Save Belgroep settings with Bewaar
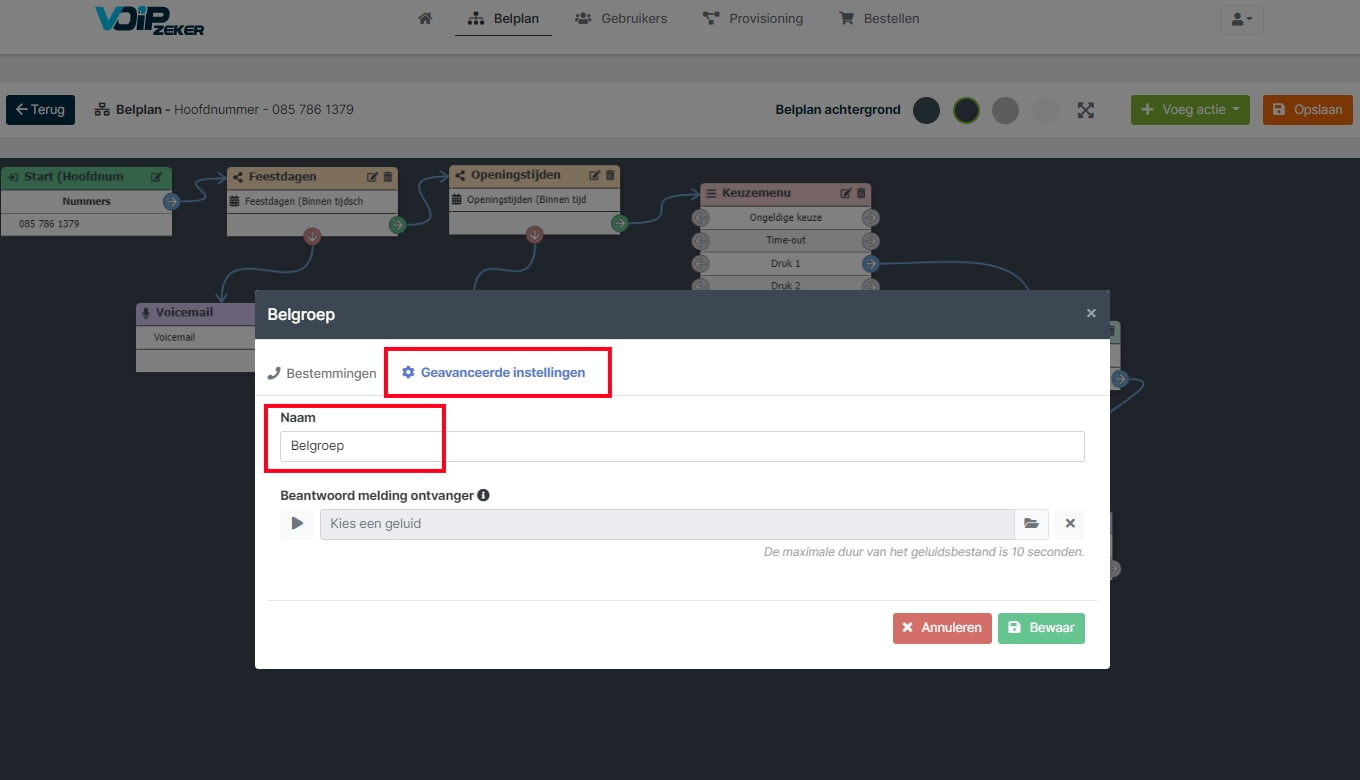The image size is (1360, 780). pyautogui.click(x=1041, y=628)
